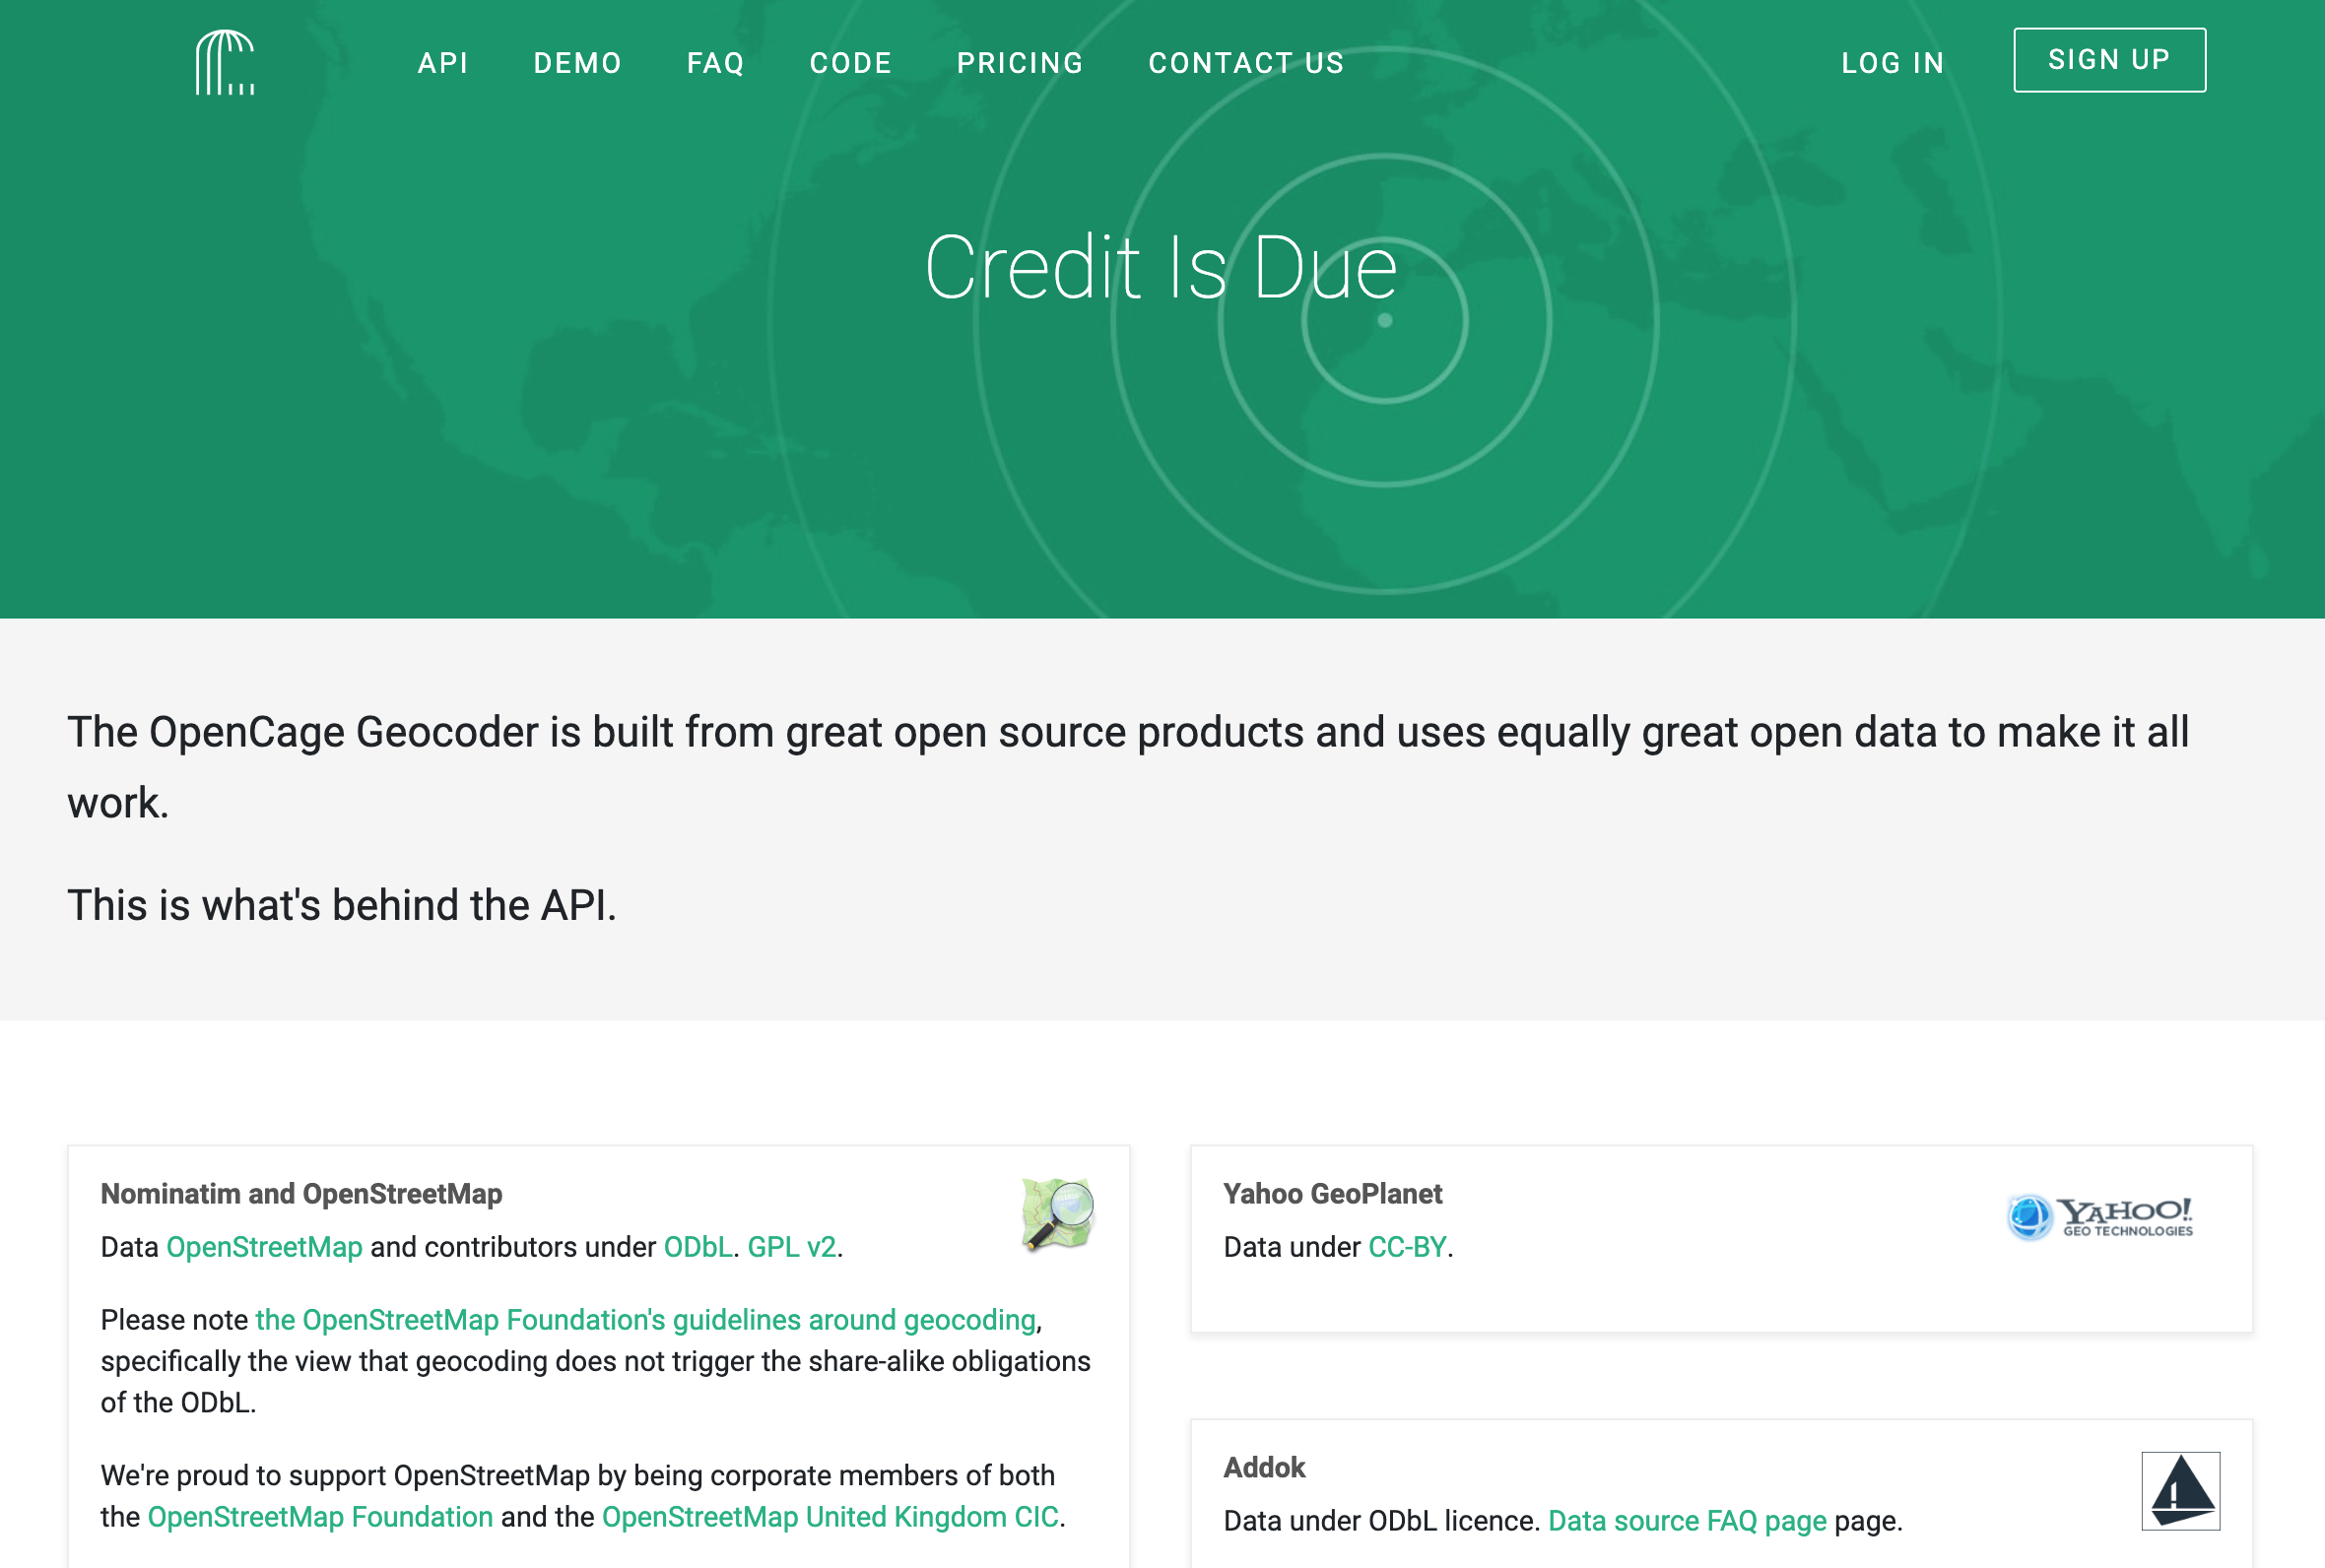This screenshot has width=2325, height=1568.
Task: Click the Nominatim map magnifier icon
Action: [x=1057, y=1213]
